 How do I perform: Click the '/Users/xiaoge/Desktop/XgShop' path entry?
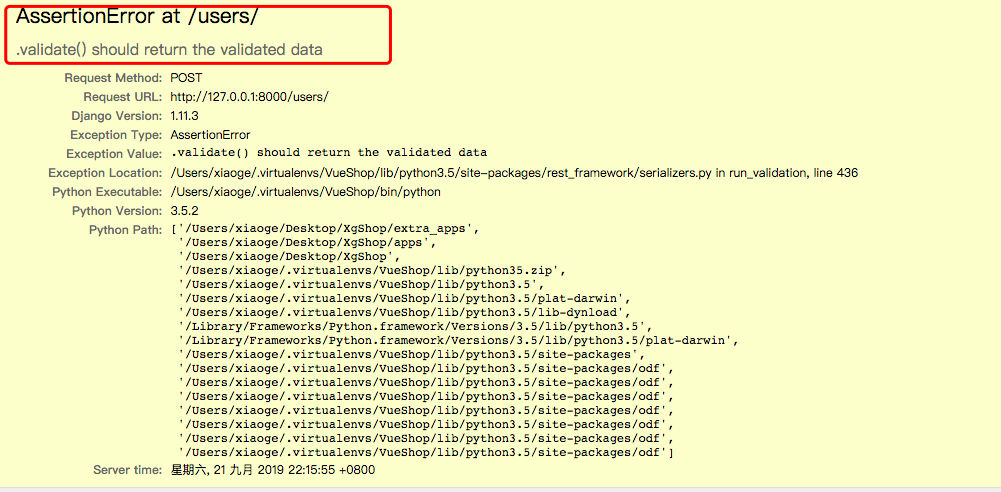(289, 257)
